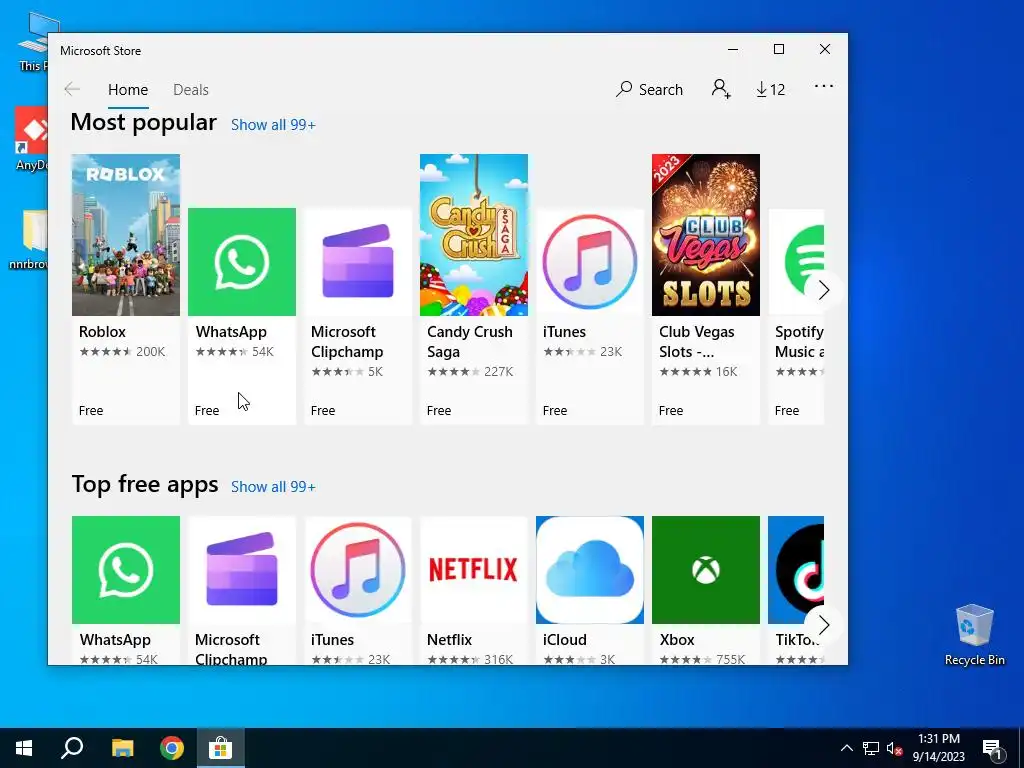Click the Club Vegas Slots title text
The width and height of the screenshot is (1024, 768).
[x=697, y=342]
